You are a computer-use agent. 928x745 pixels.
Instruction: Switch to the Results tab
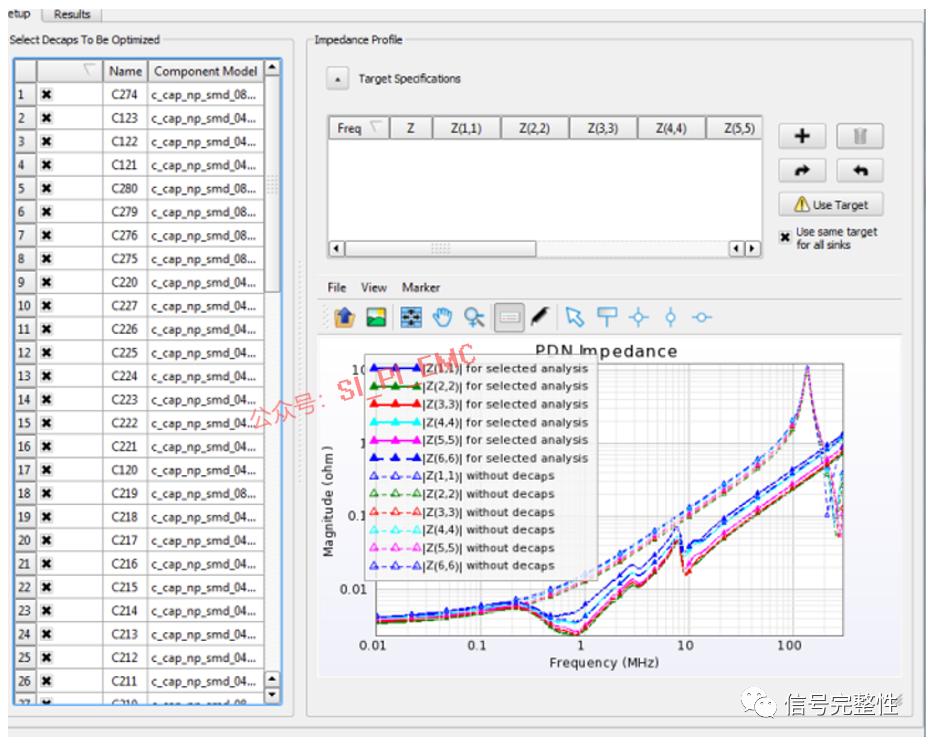click(72, 14)
